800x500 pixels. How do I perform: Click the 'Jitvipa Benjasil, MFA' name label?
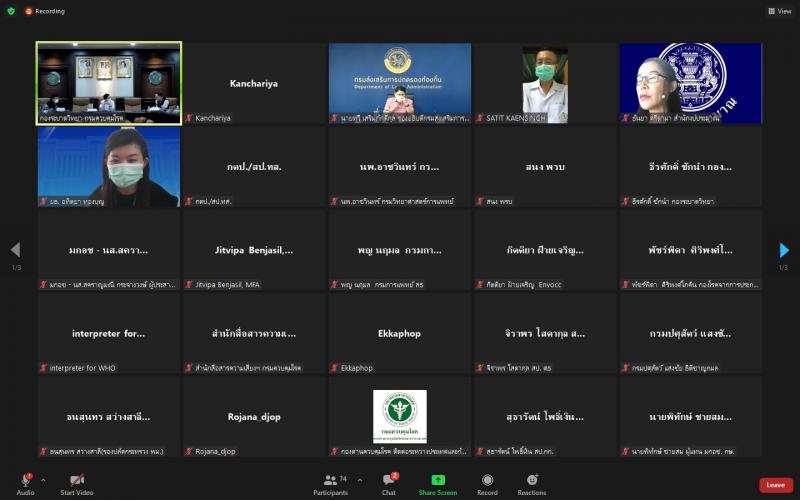[228, 285]
